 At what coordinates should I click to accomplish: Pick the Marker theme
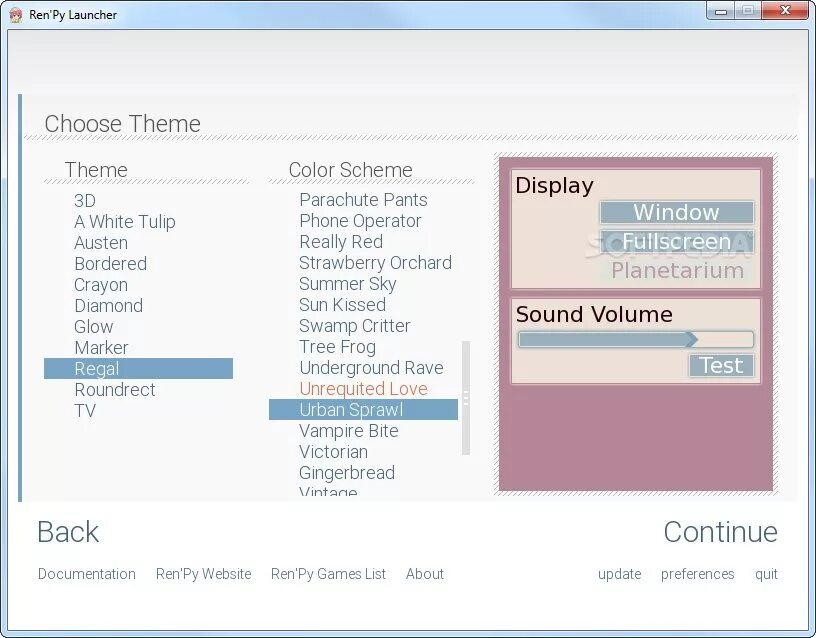(x=101, y=348)
